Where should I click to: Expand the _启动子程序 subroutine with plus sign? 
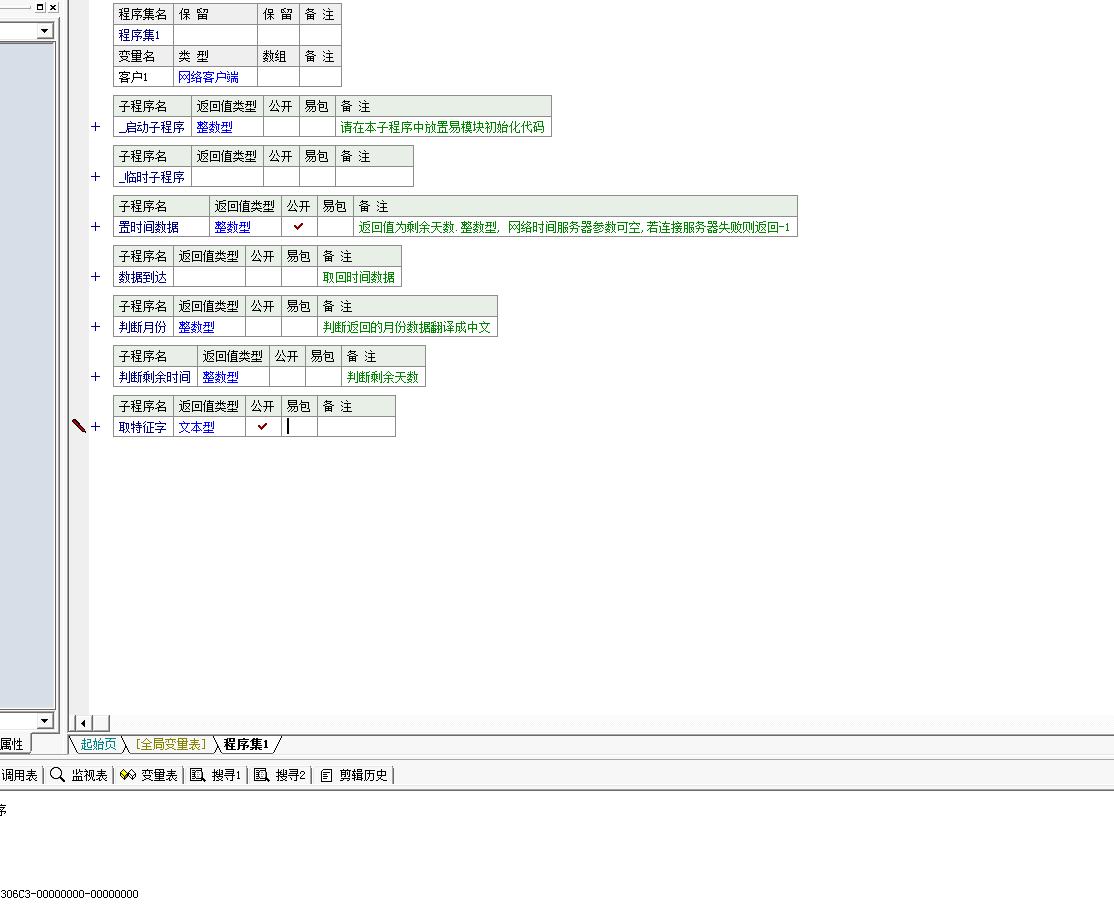(96, 127)
